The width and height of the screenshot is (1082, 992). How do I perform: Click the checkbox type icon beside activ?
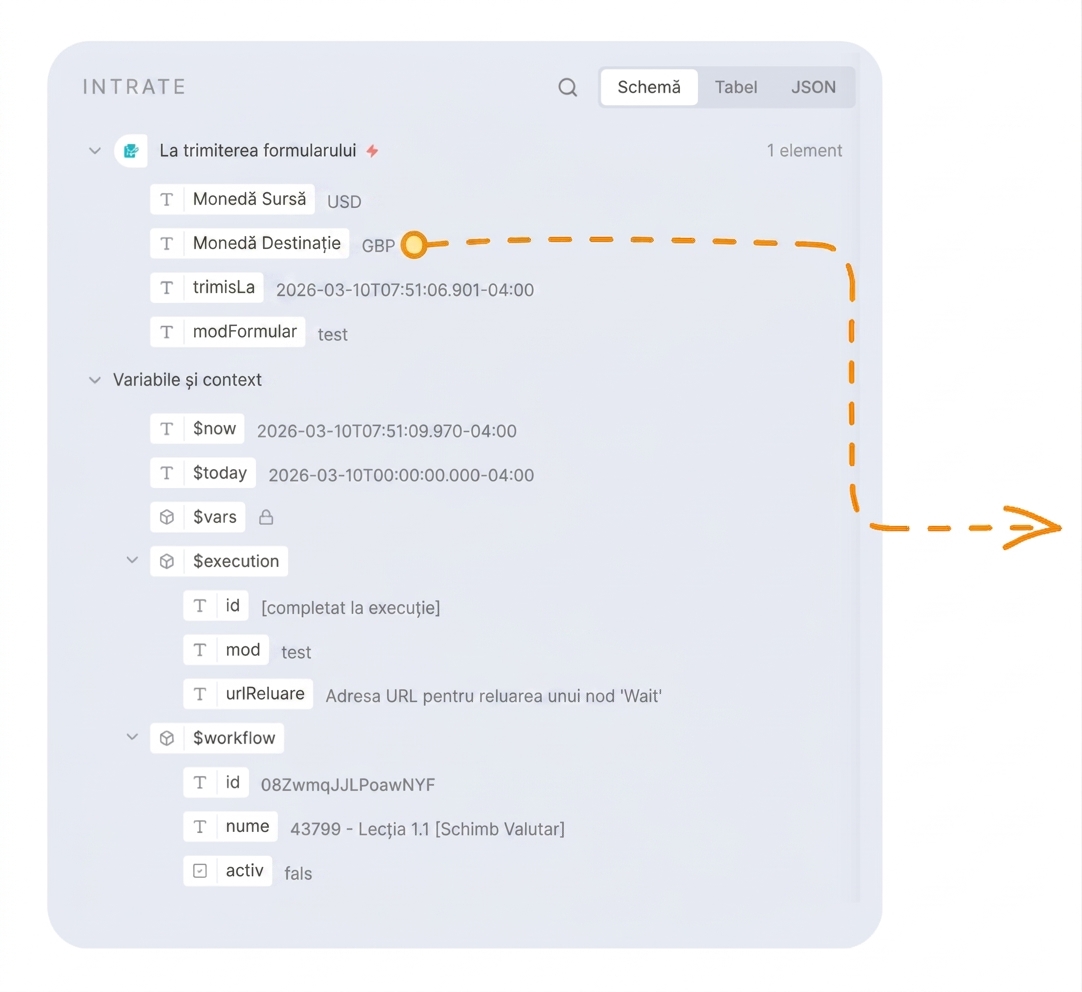200,871
